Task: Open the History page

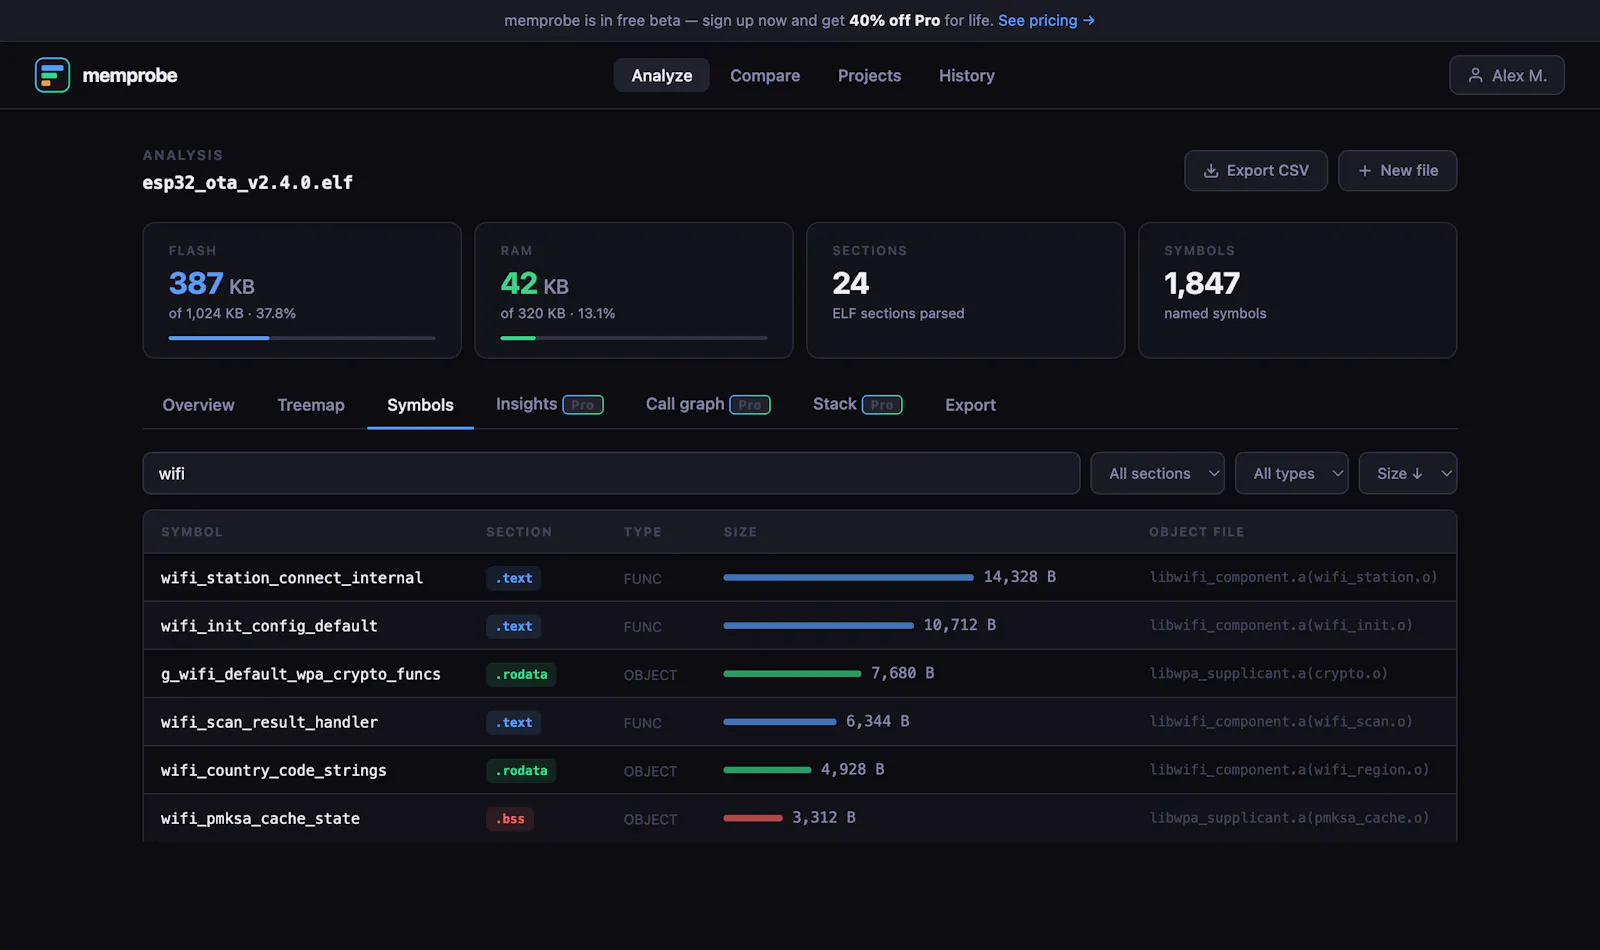Action: 966,75
